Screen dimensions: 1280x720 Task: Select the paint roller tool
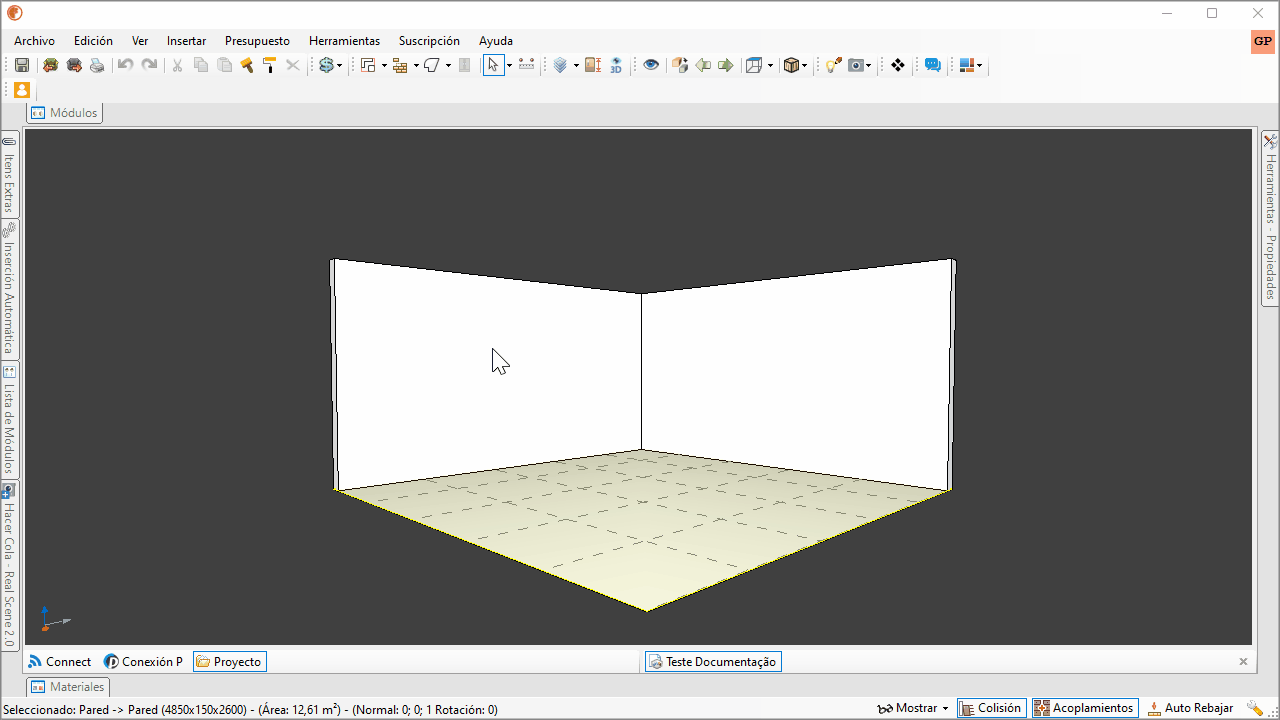click(269, 65)
